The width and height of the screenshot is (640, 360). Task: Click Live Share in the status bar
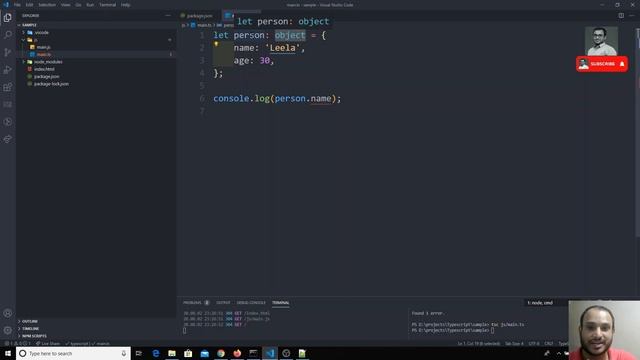pos(48,344)
